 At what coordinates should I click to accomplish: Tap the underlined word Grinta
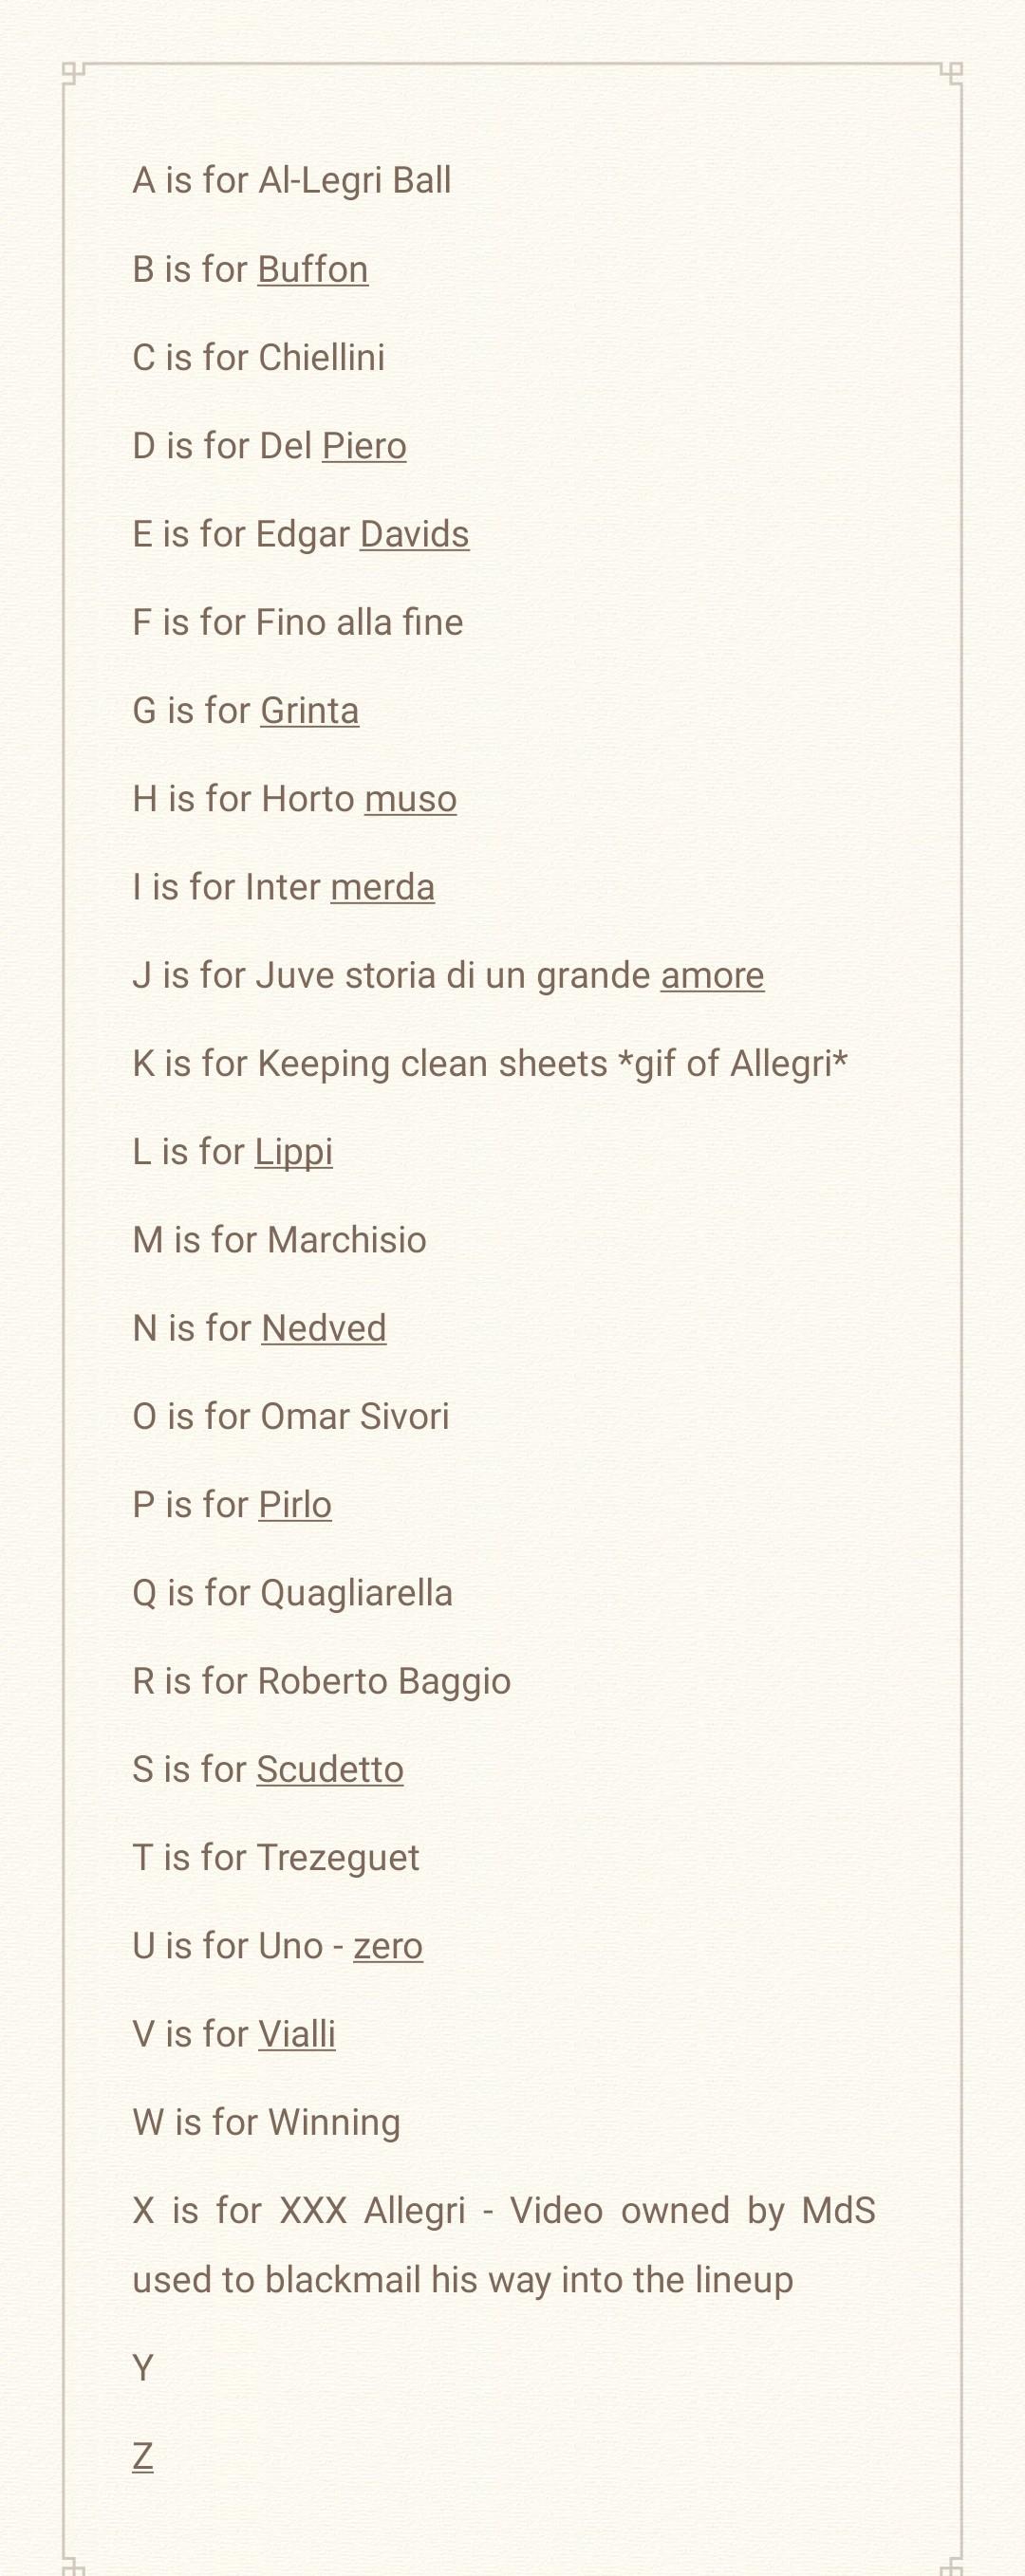[x=310, y=710]
